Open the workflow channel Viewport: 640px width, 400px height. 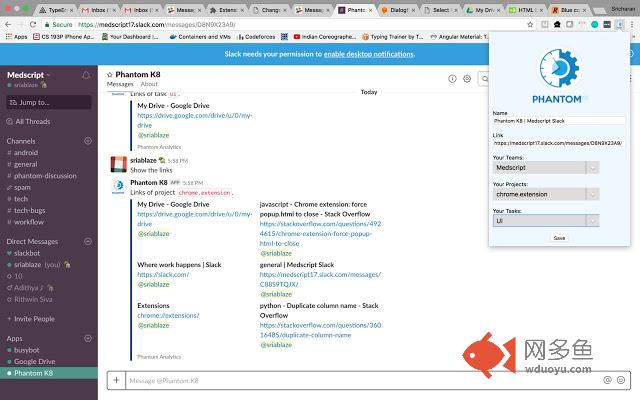click(x=29, y=222)
